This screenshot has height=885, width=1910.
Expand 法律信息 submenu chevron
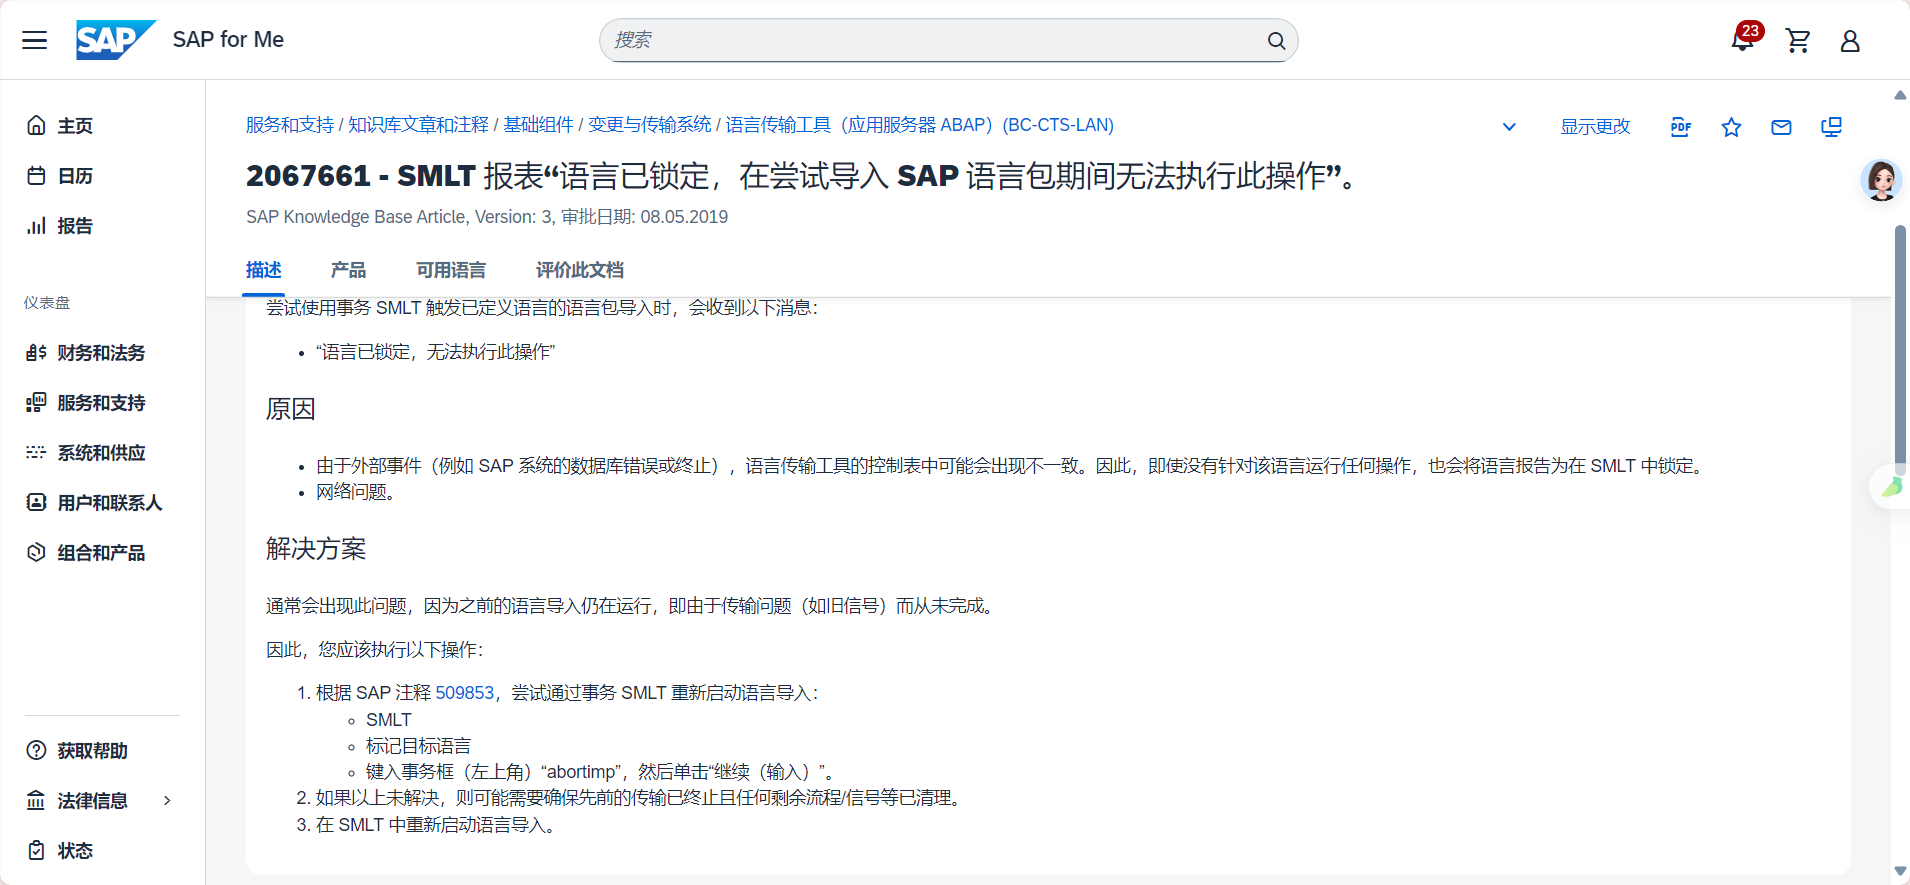tap(167, 801)
